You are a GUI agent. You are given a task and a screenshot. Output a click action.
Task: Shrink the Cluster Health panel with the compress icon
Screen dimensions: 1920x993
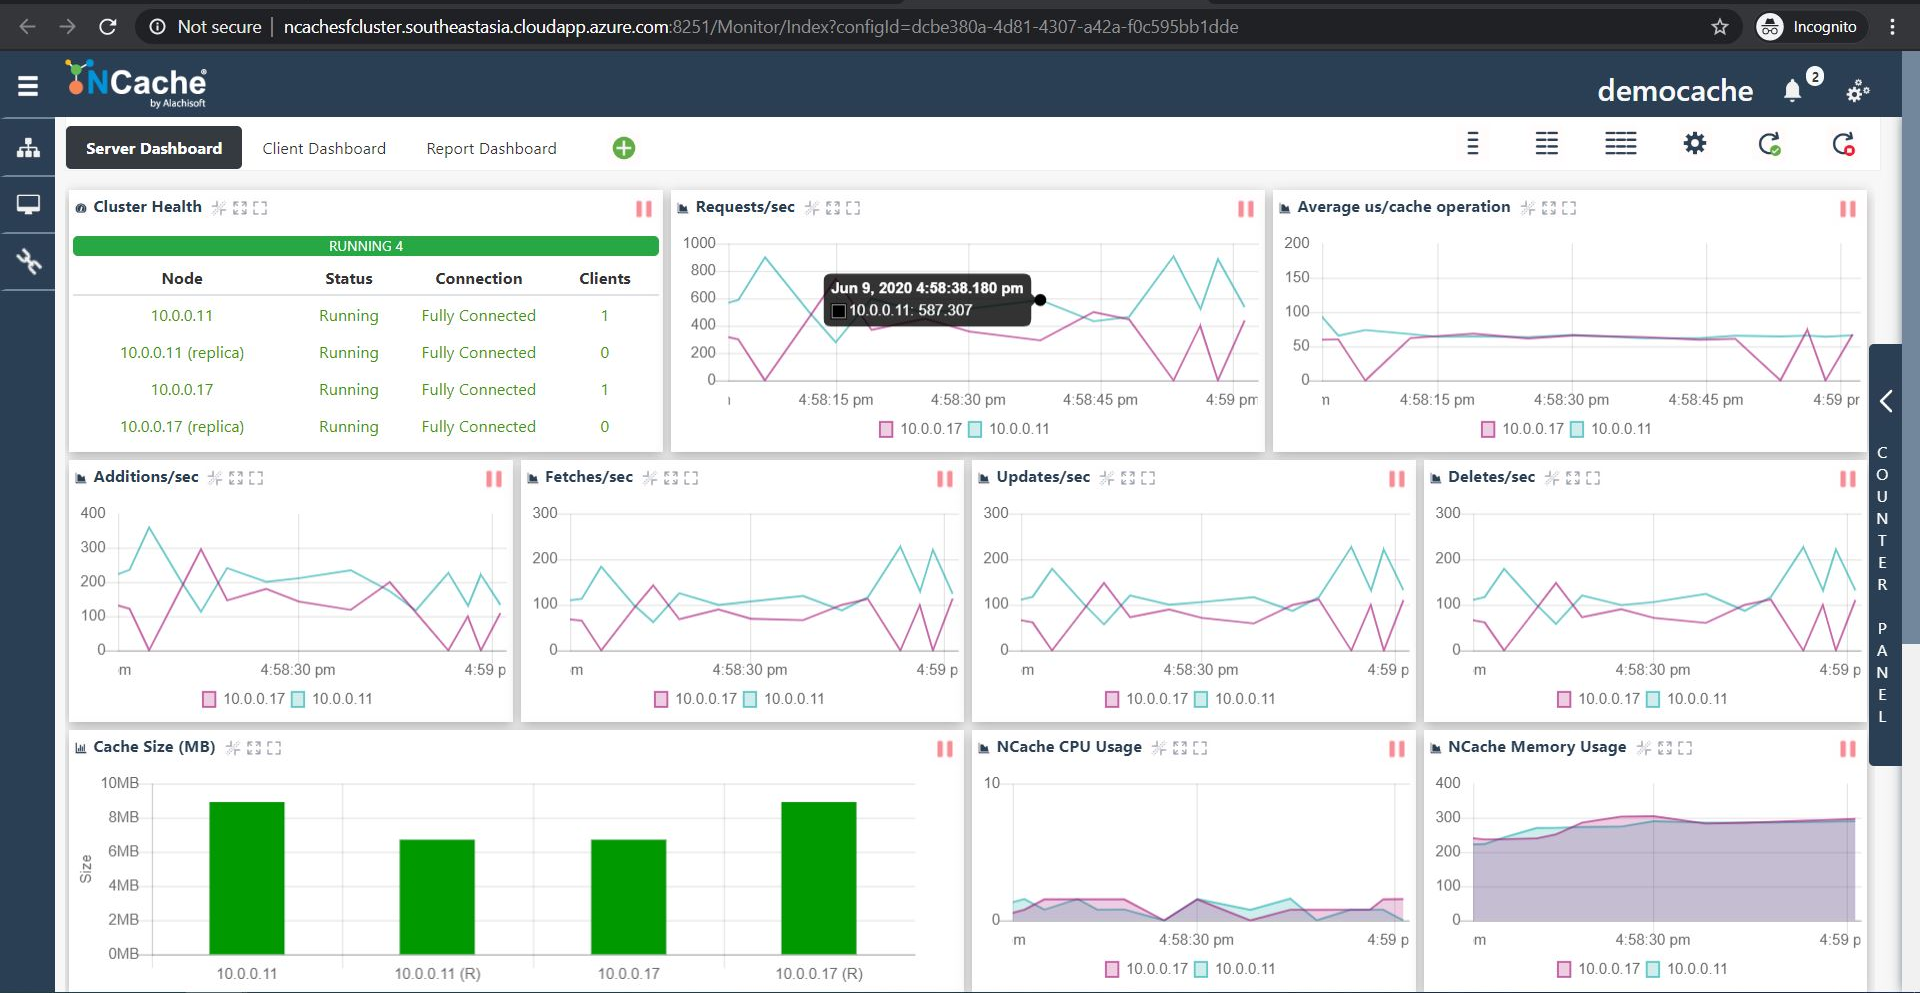(218, 208)
